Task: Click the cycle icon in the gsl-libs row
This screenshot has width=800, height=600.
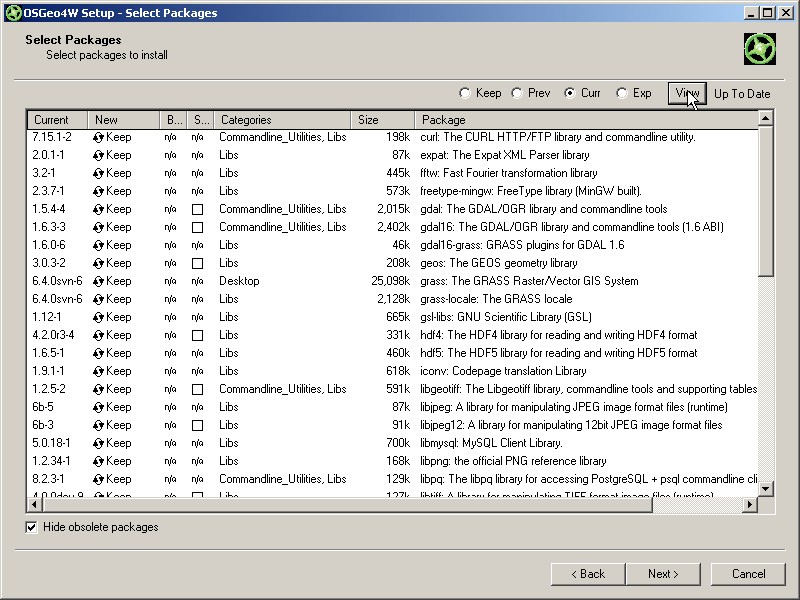Action: (x=98, y=317)
